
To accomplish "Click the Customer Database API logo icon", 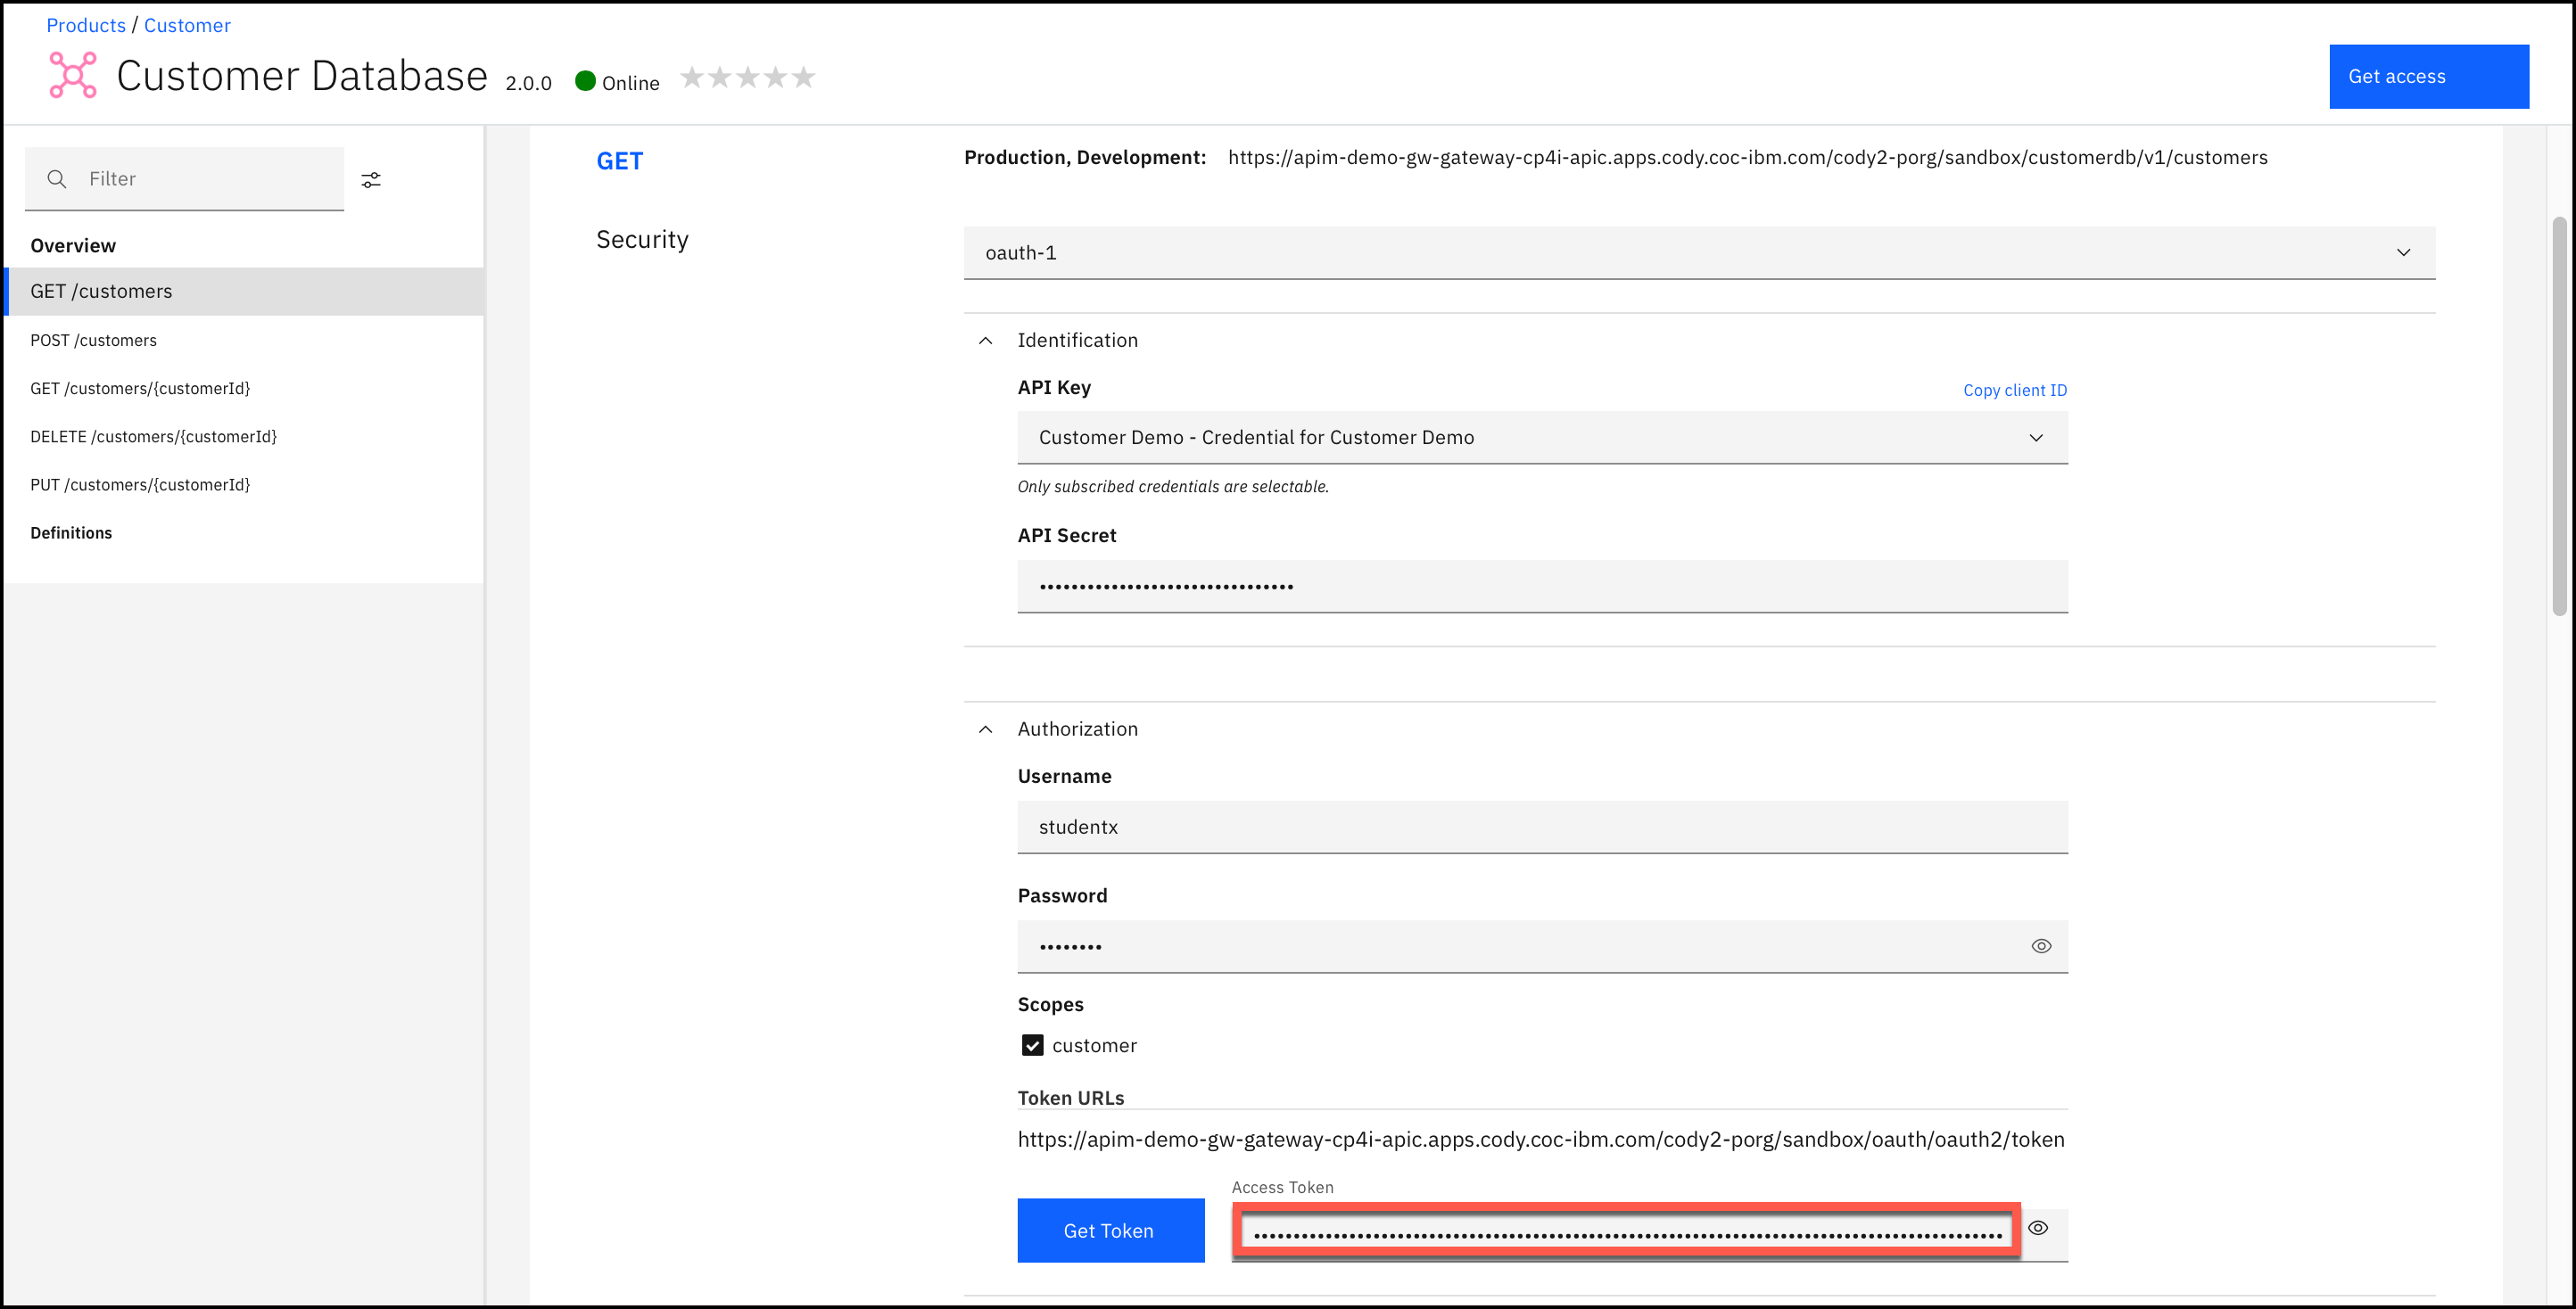I will click(73, 75).
